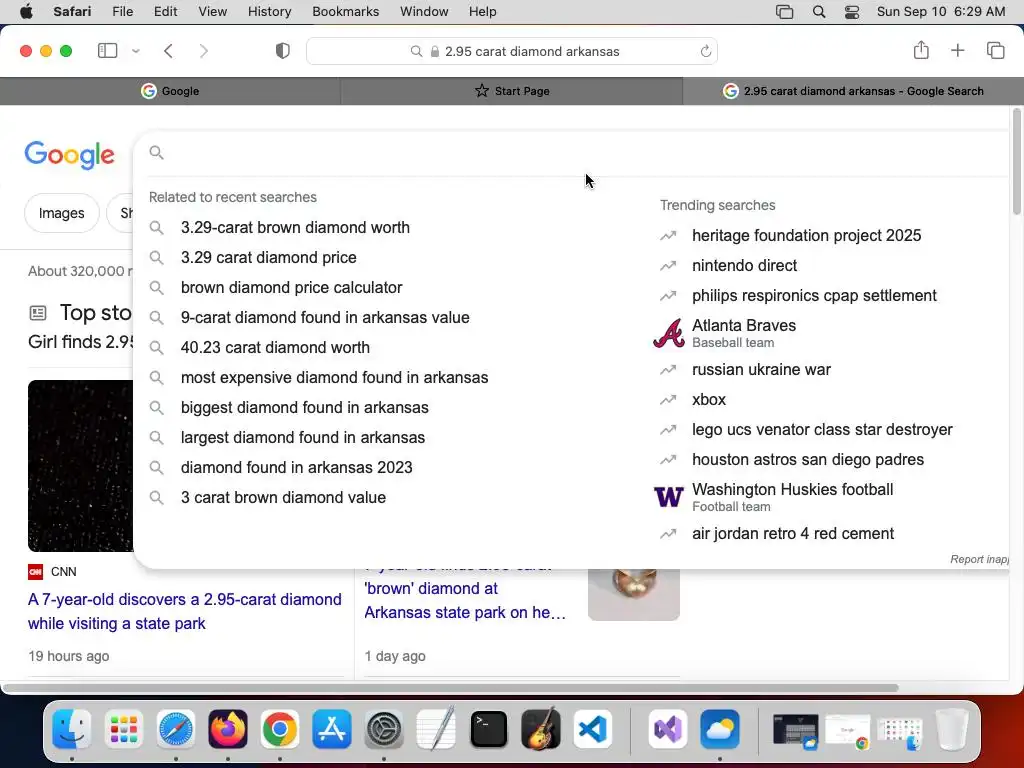
Task: Click the brown diamond article thumbnail
Action: pos(633,594)
